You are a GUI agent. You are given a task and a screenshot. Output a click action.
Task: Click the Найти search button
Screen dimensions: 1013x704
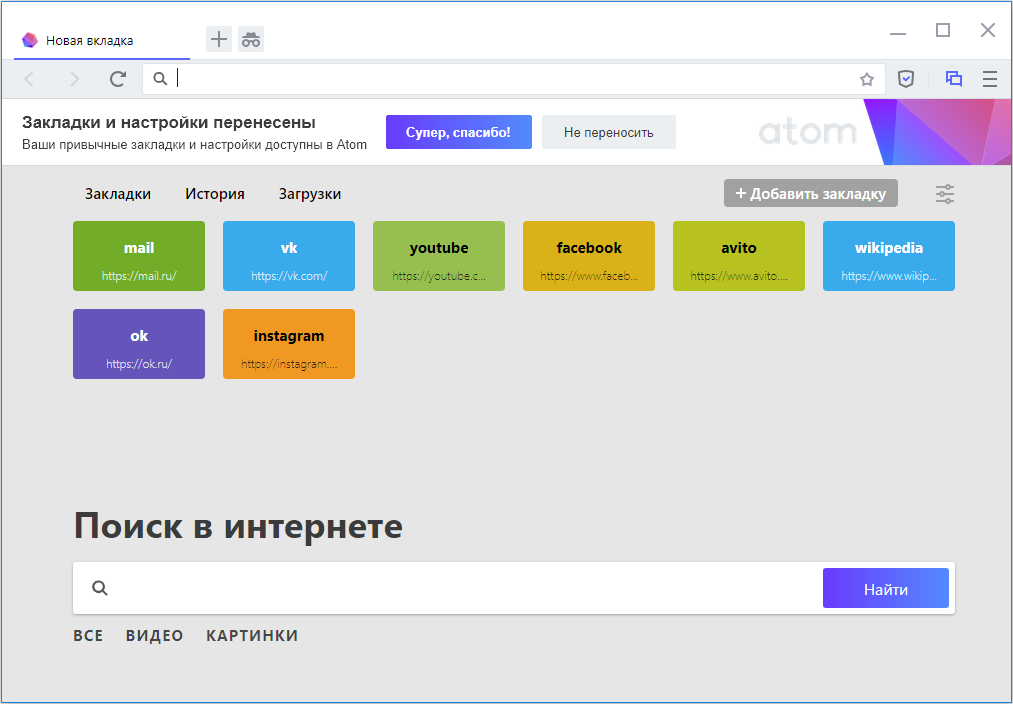click(x=886, y=588)
